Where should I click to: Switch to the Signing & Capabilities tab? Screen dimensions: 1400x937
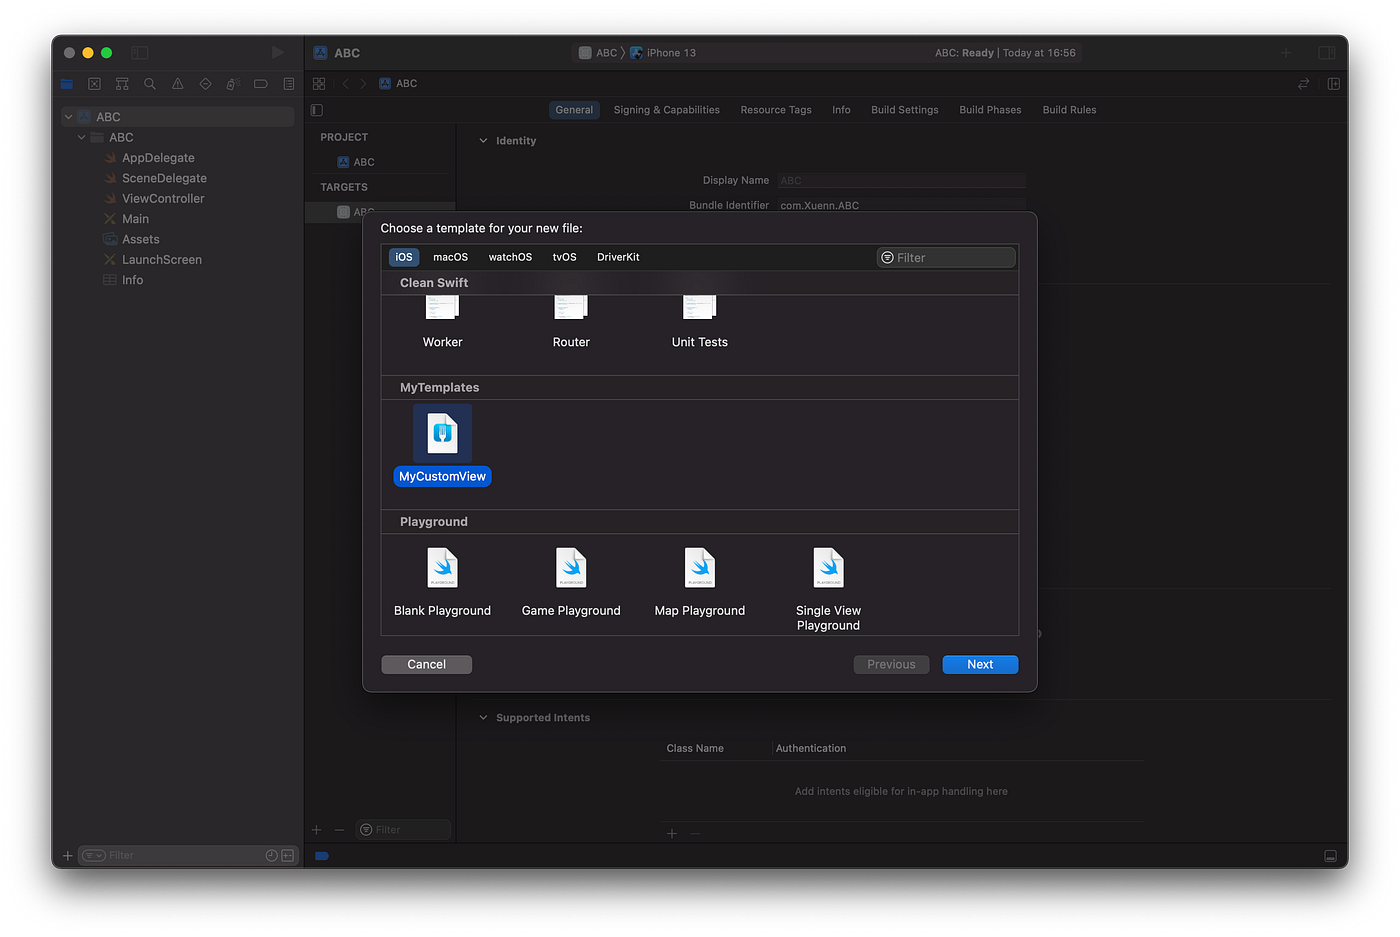pos(666,109)
